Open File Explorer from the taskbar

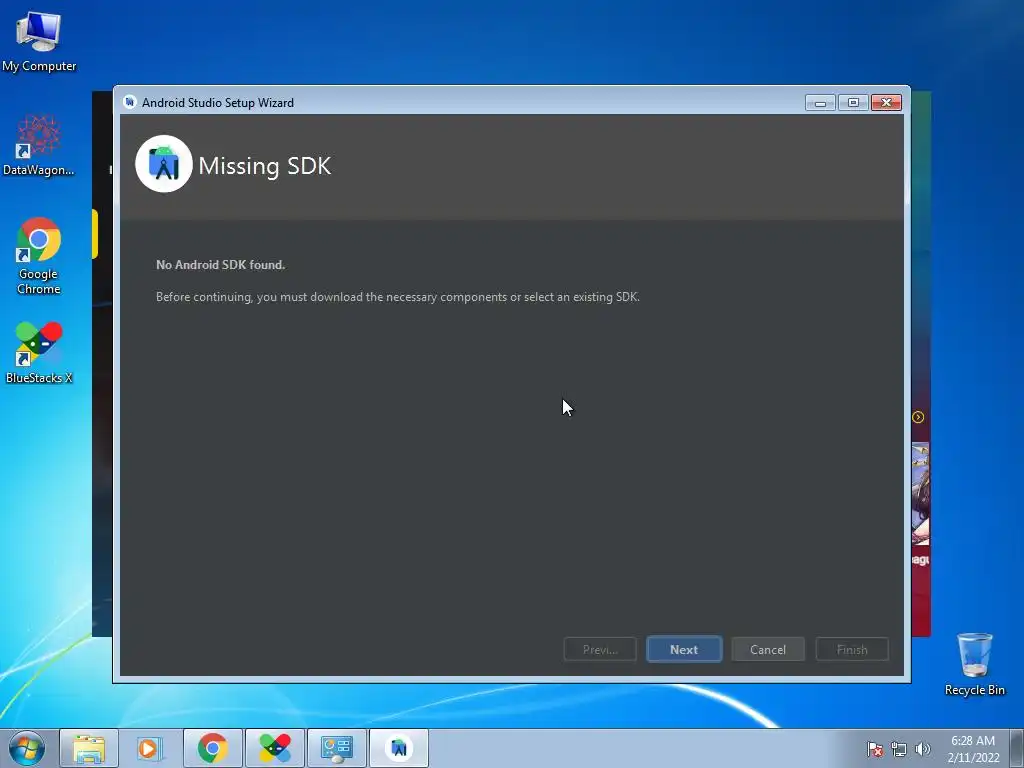click(89, 748)
